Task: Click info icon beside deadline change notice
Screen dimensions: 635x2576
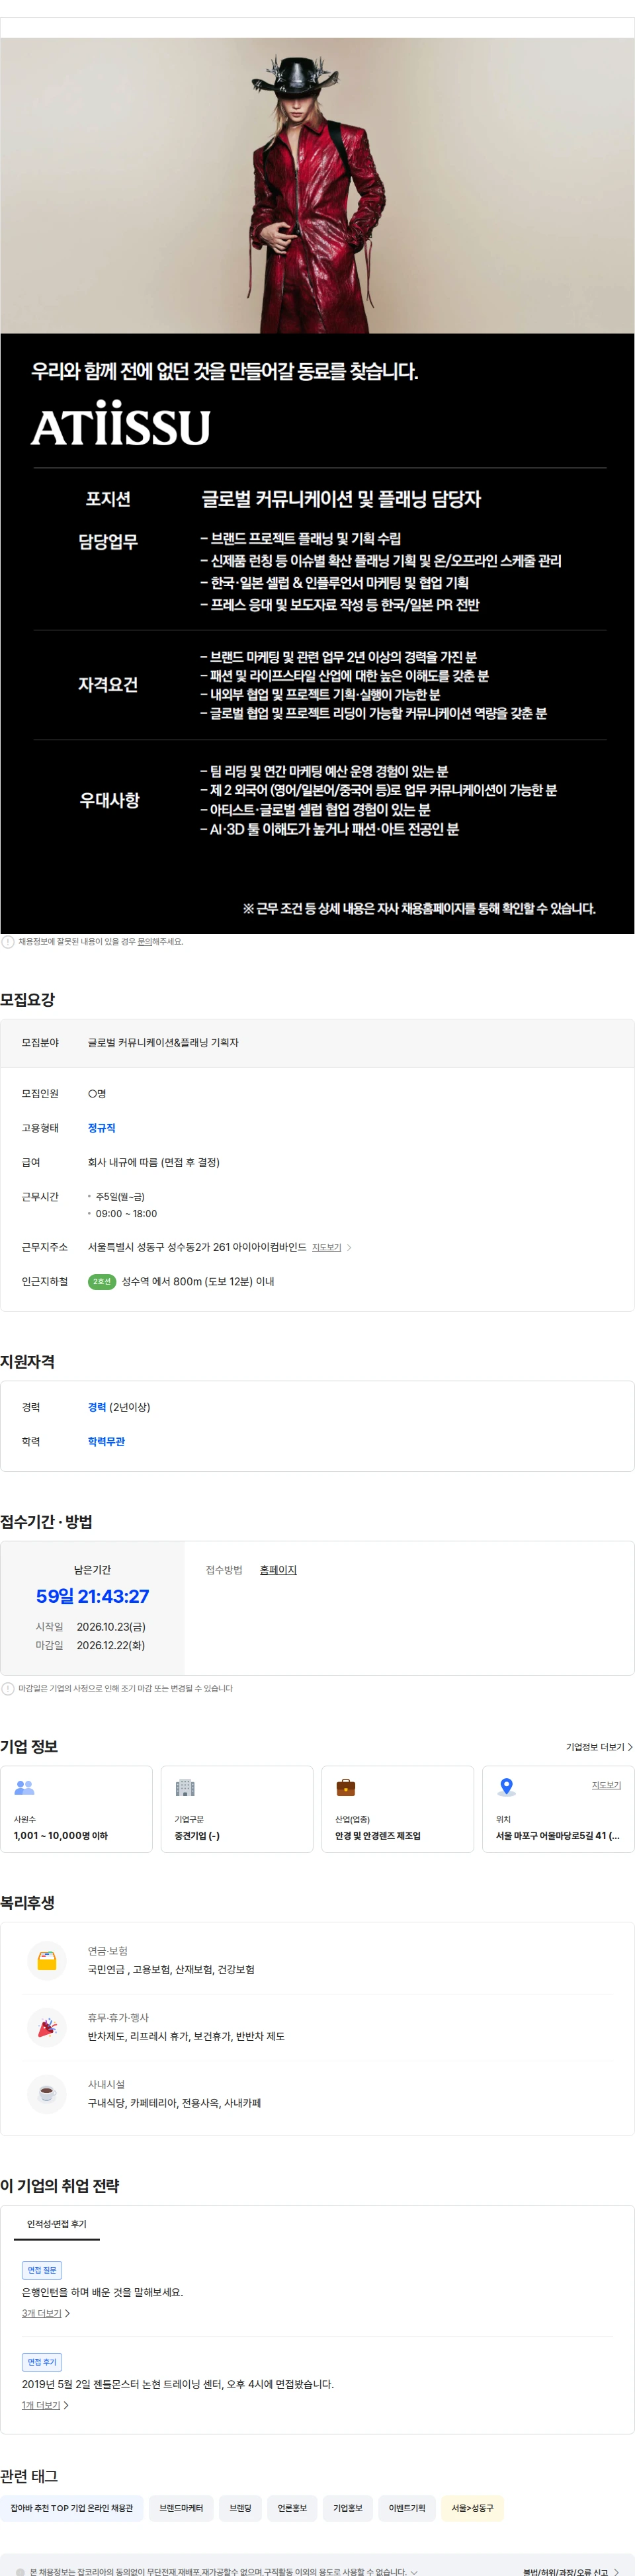Action: [8, 1688]
